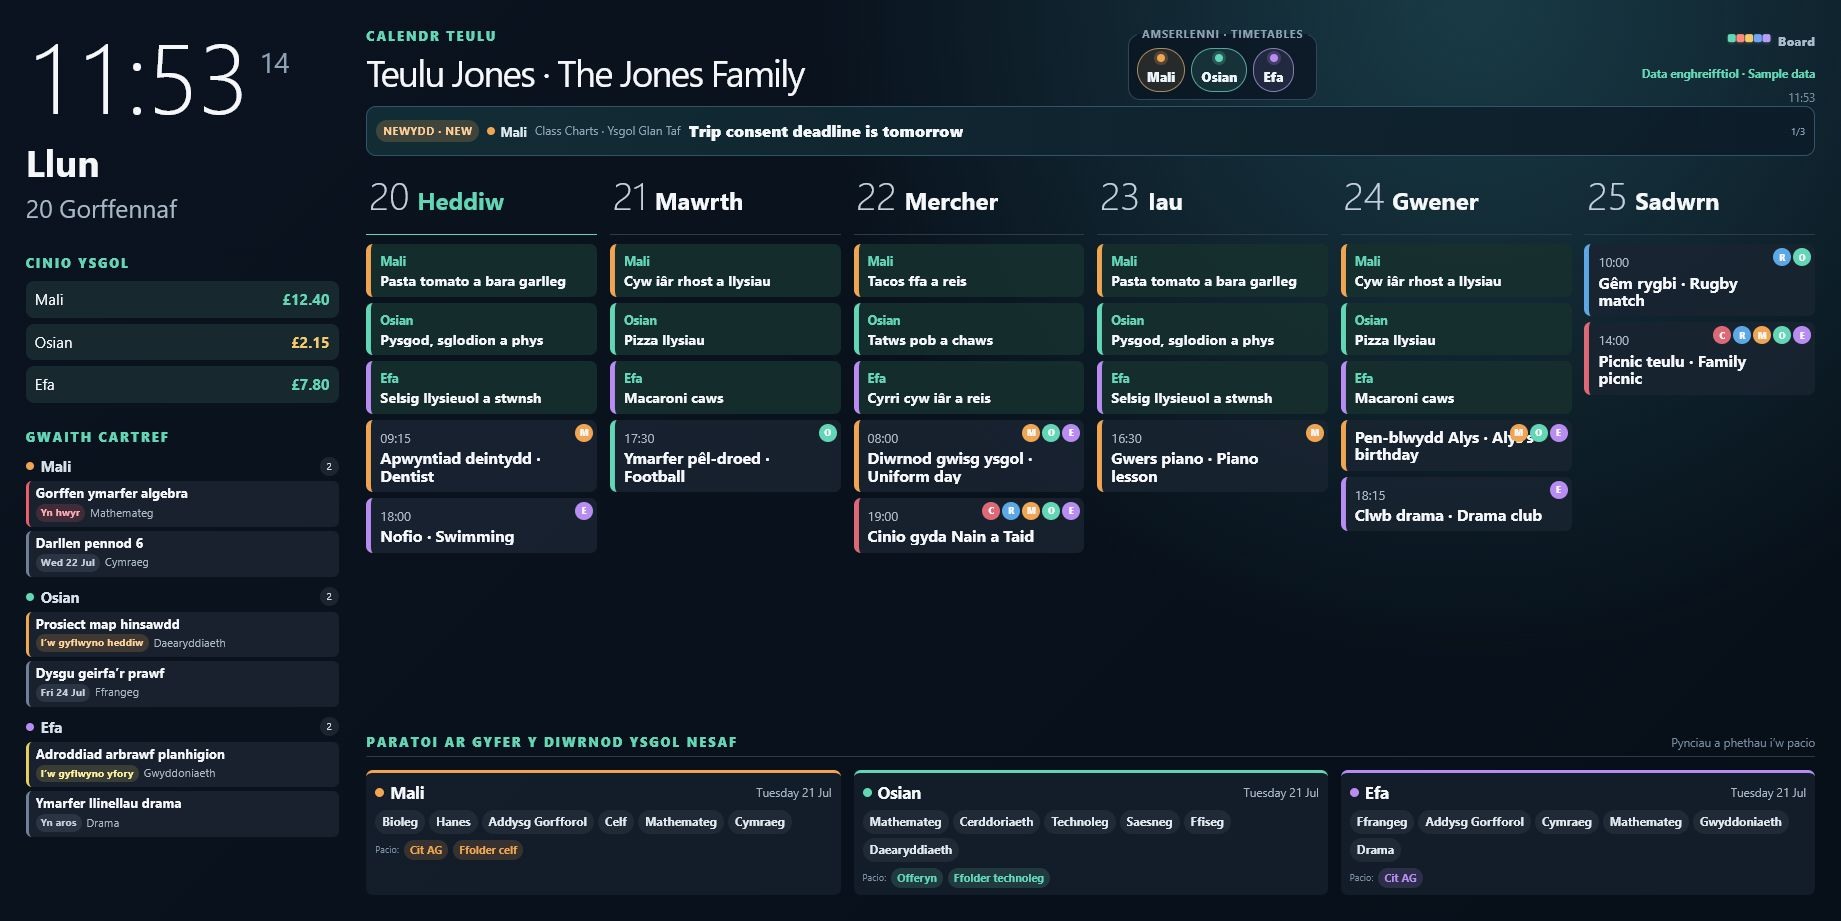Click the R badge on Rugby match event
Screen dimensions: 1841x921
(x=1782, y=257)
